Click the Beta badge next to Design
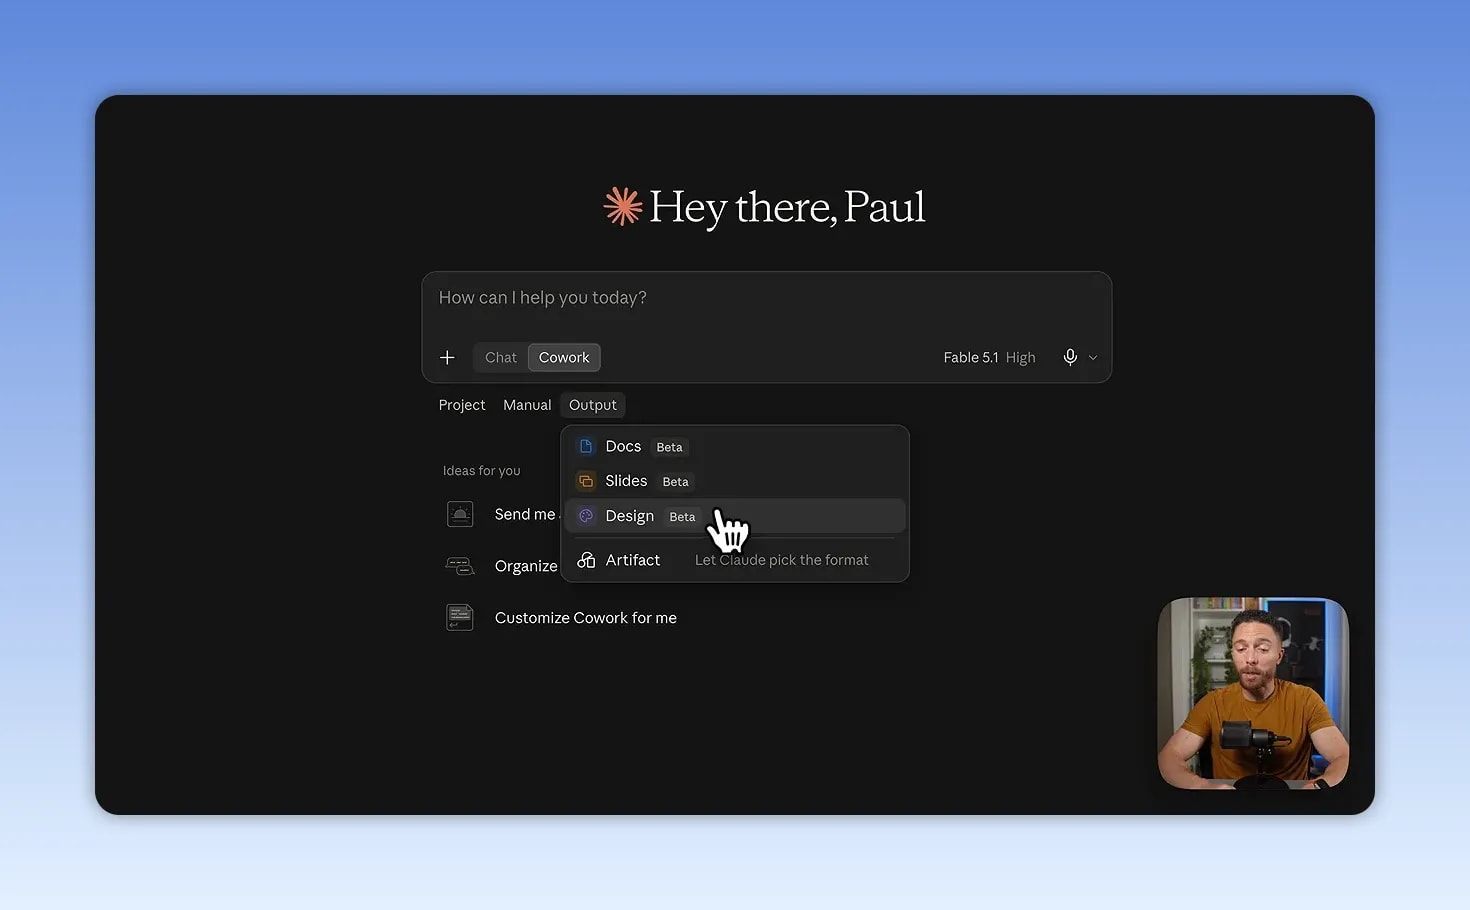 pyautogui.click(x=683, y=517)
